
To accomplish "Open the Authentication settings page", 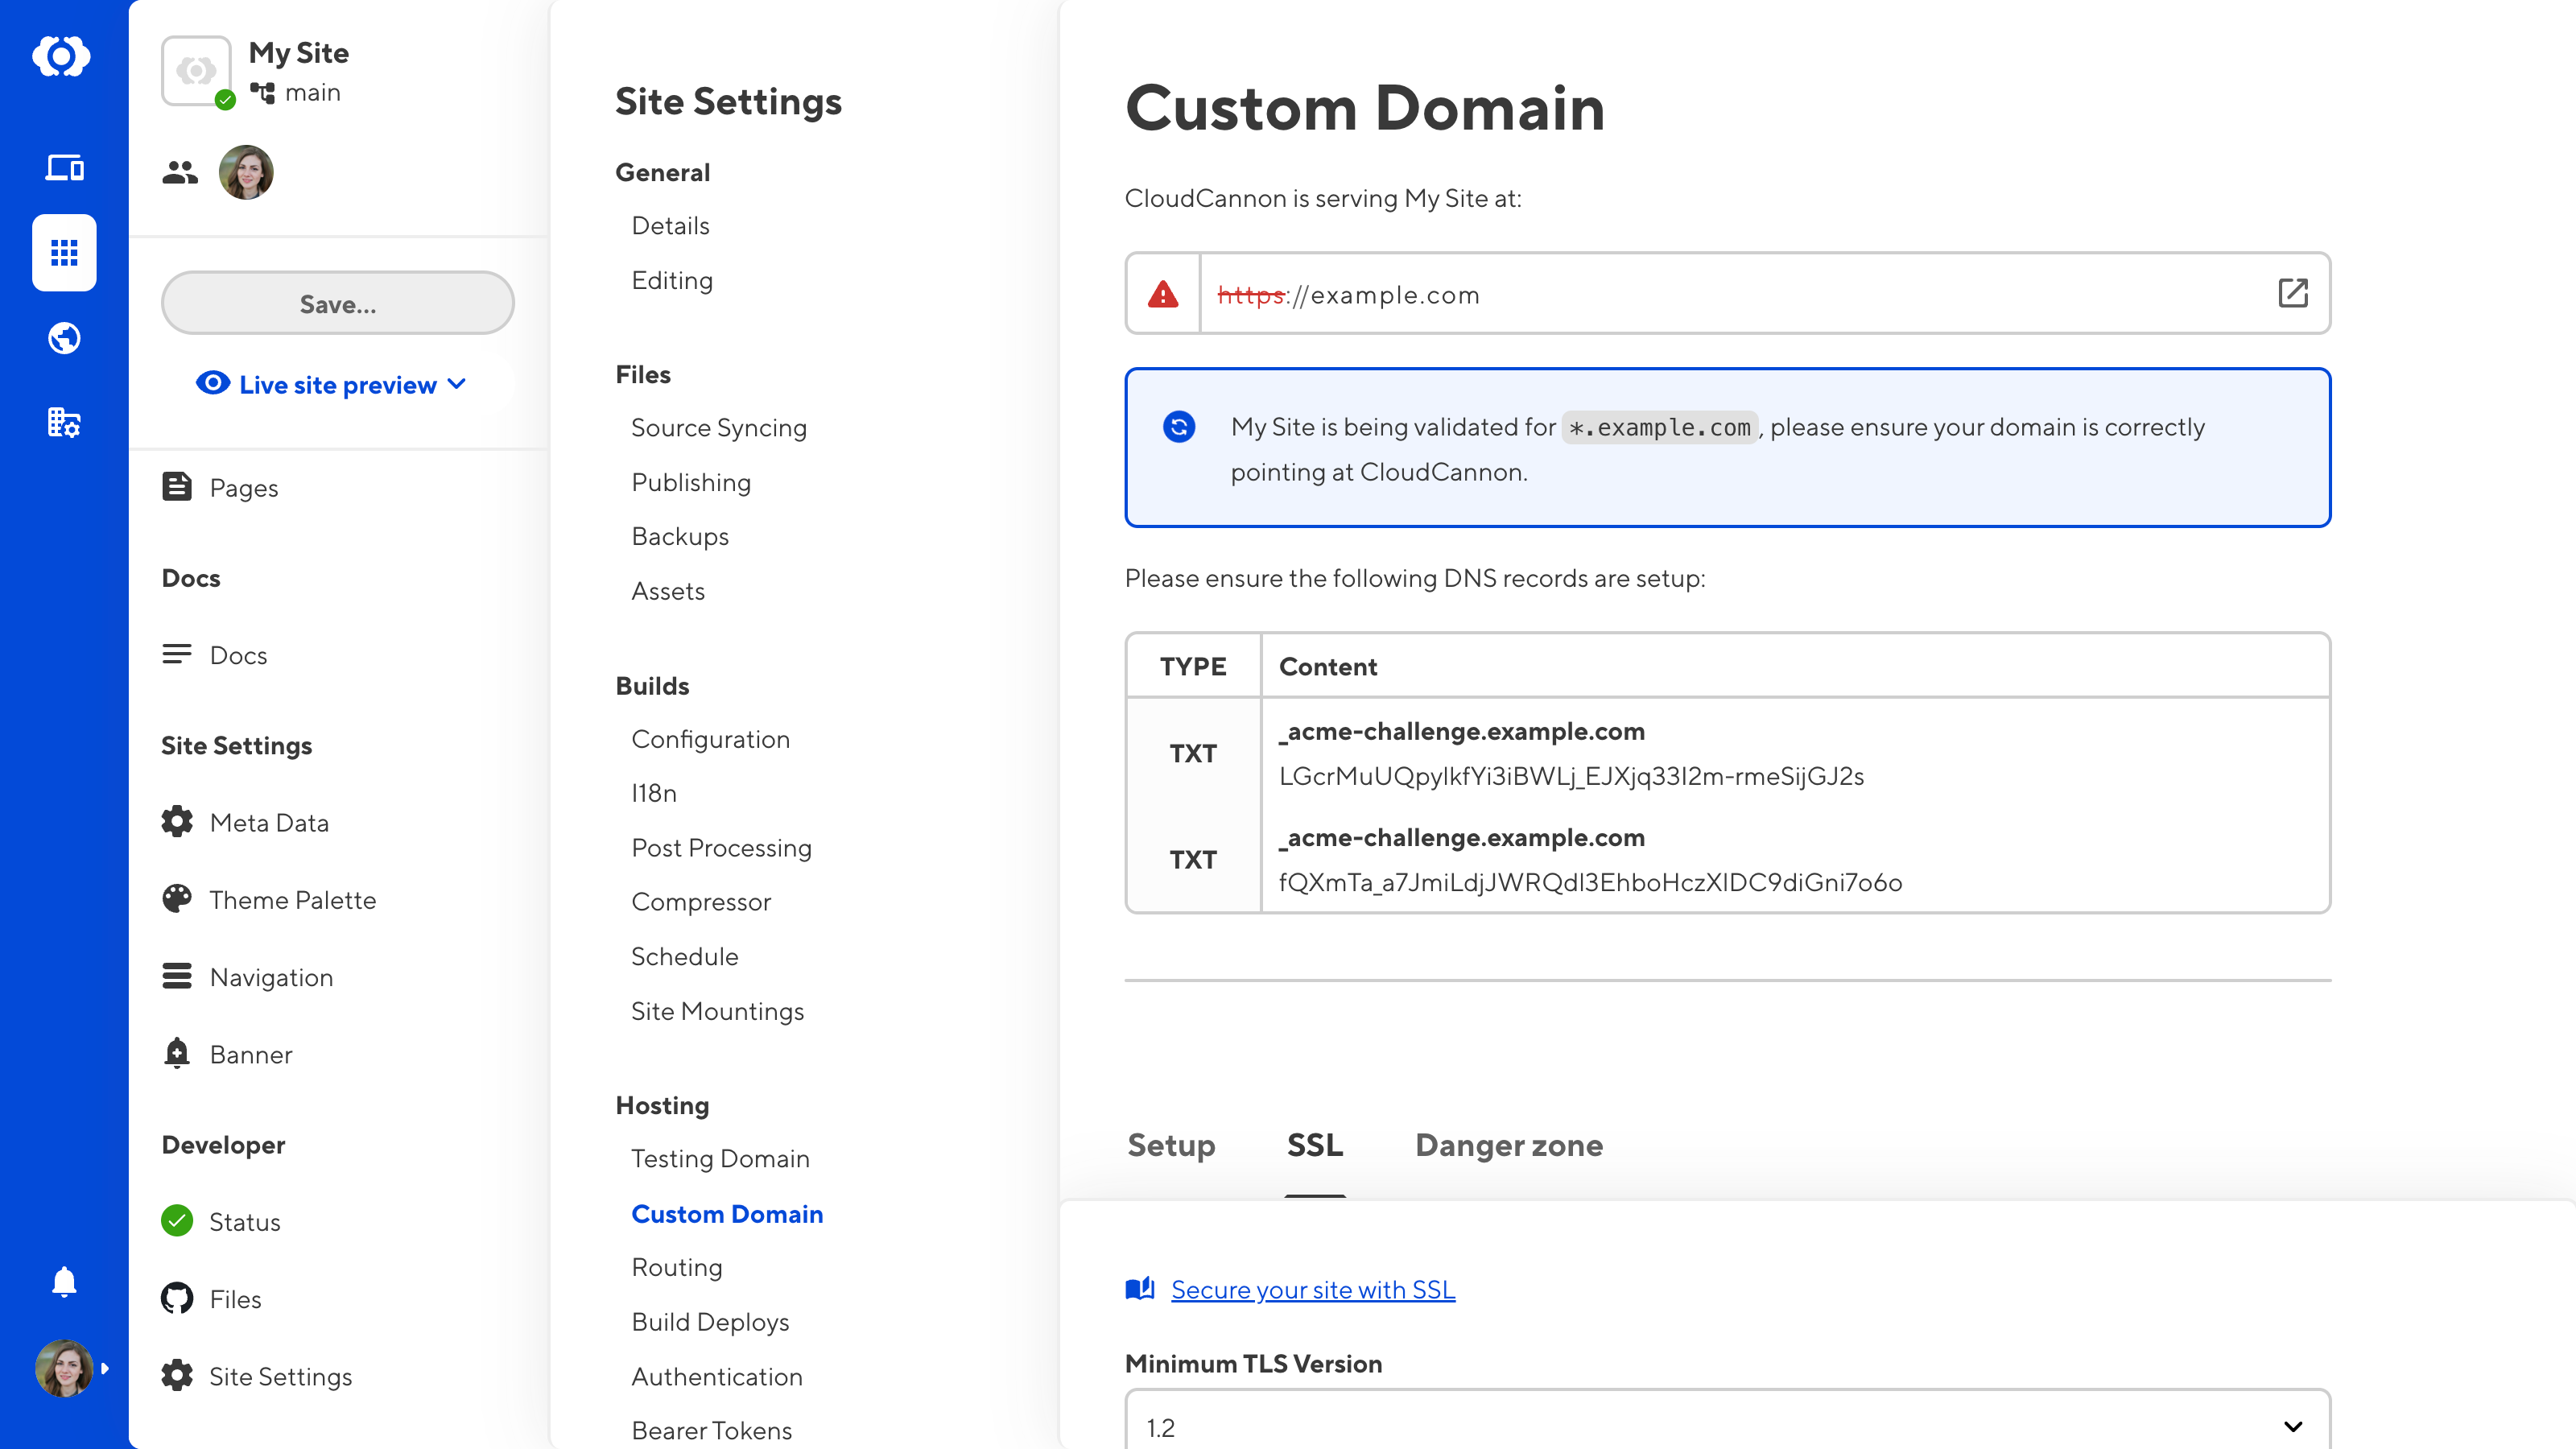I will click(x=716, y=1375).
